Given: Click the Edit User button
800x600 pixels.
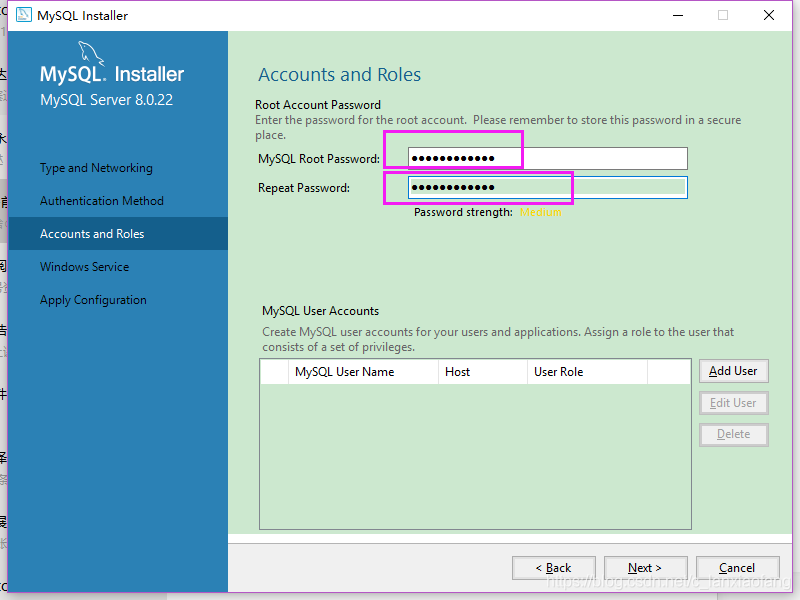Looking at the screenshot, I should click(733, 403).
